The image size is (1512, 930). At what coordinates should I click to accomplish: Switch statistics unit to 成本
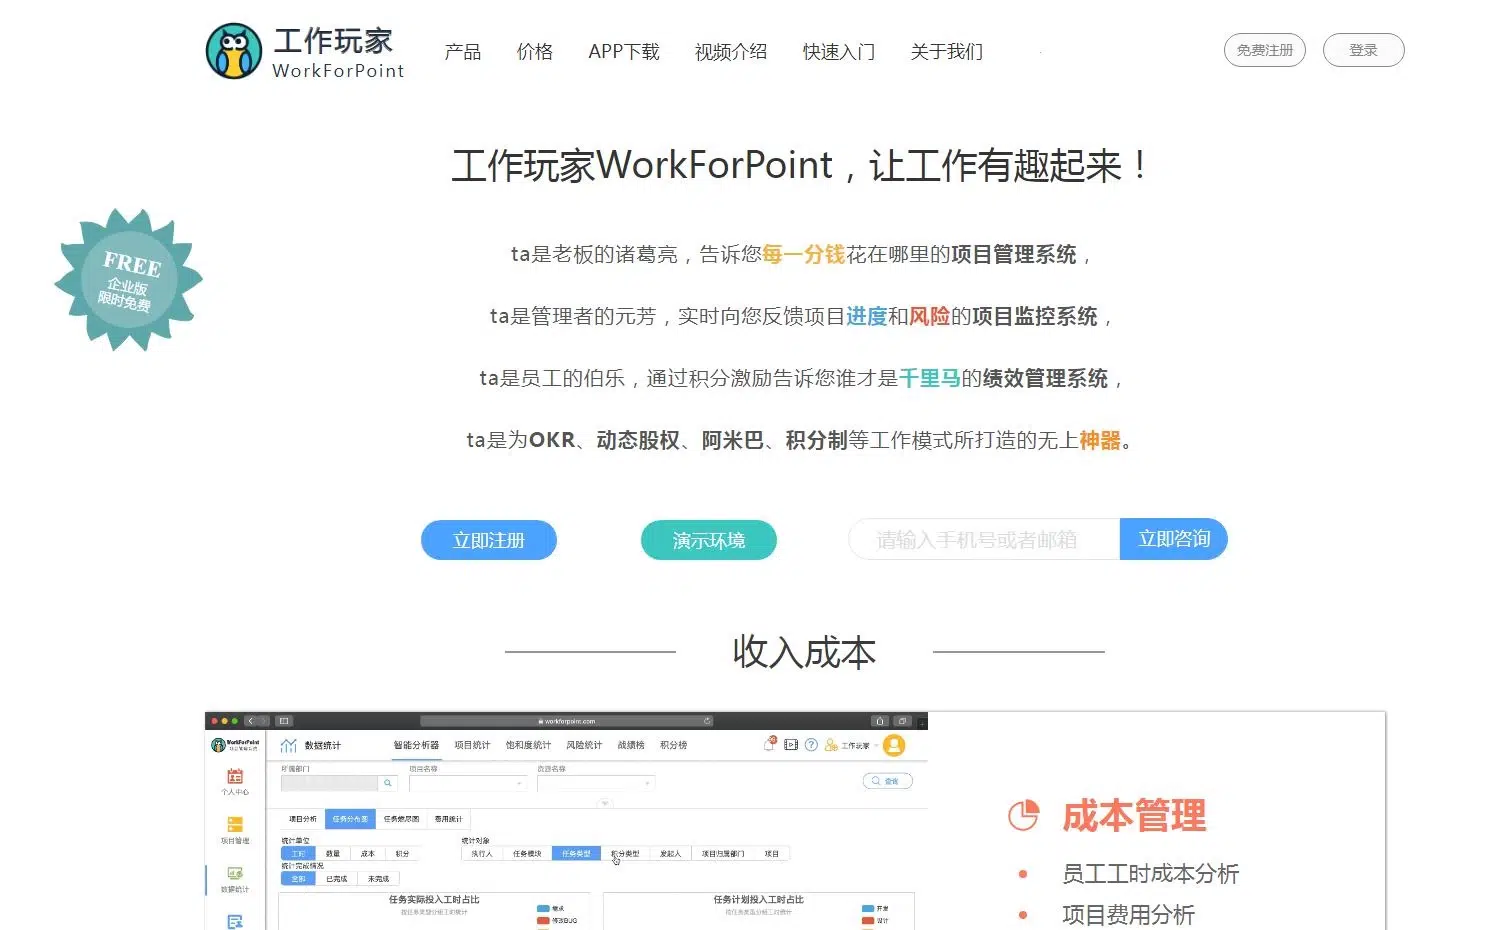click(x=370, y=852)
